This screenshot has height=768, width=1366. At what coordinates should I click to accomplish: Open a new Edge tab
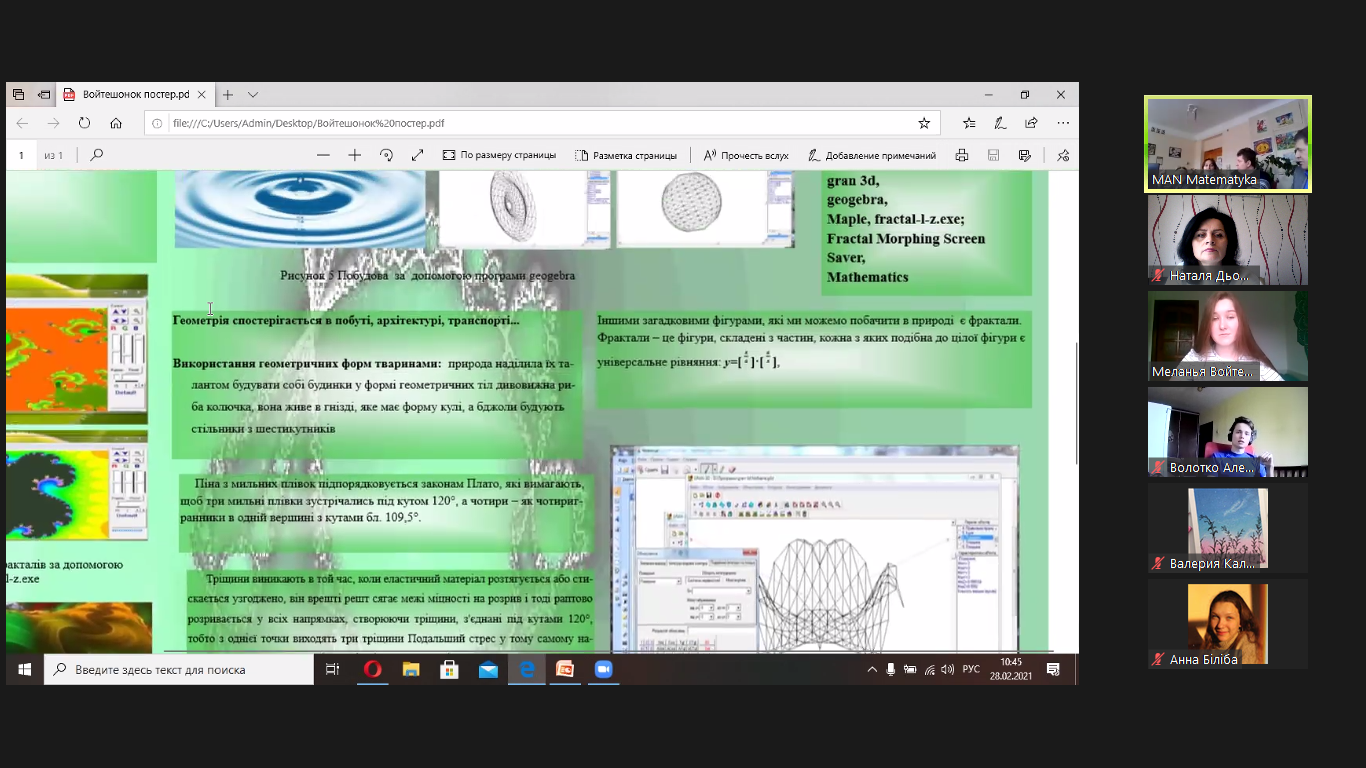[x=227, y=94]
